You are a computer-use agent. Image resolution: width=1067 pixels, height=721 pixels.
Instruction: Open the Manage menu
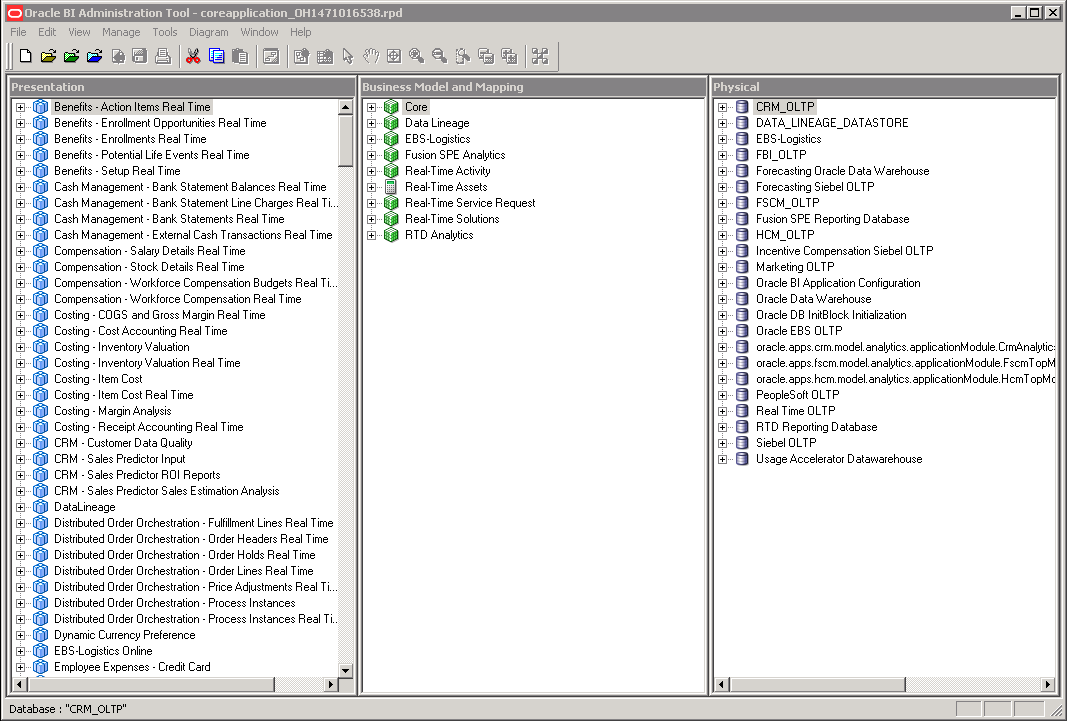[x=121, y=32]
